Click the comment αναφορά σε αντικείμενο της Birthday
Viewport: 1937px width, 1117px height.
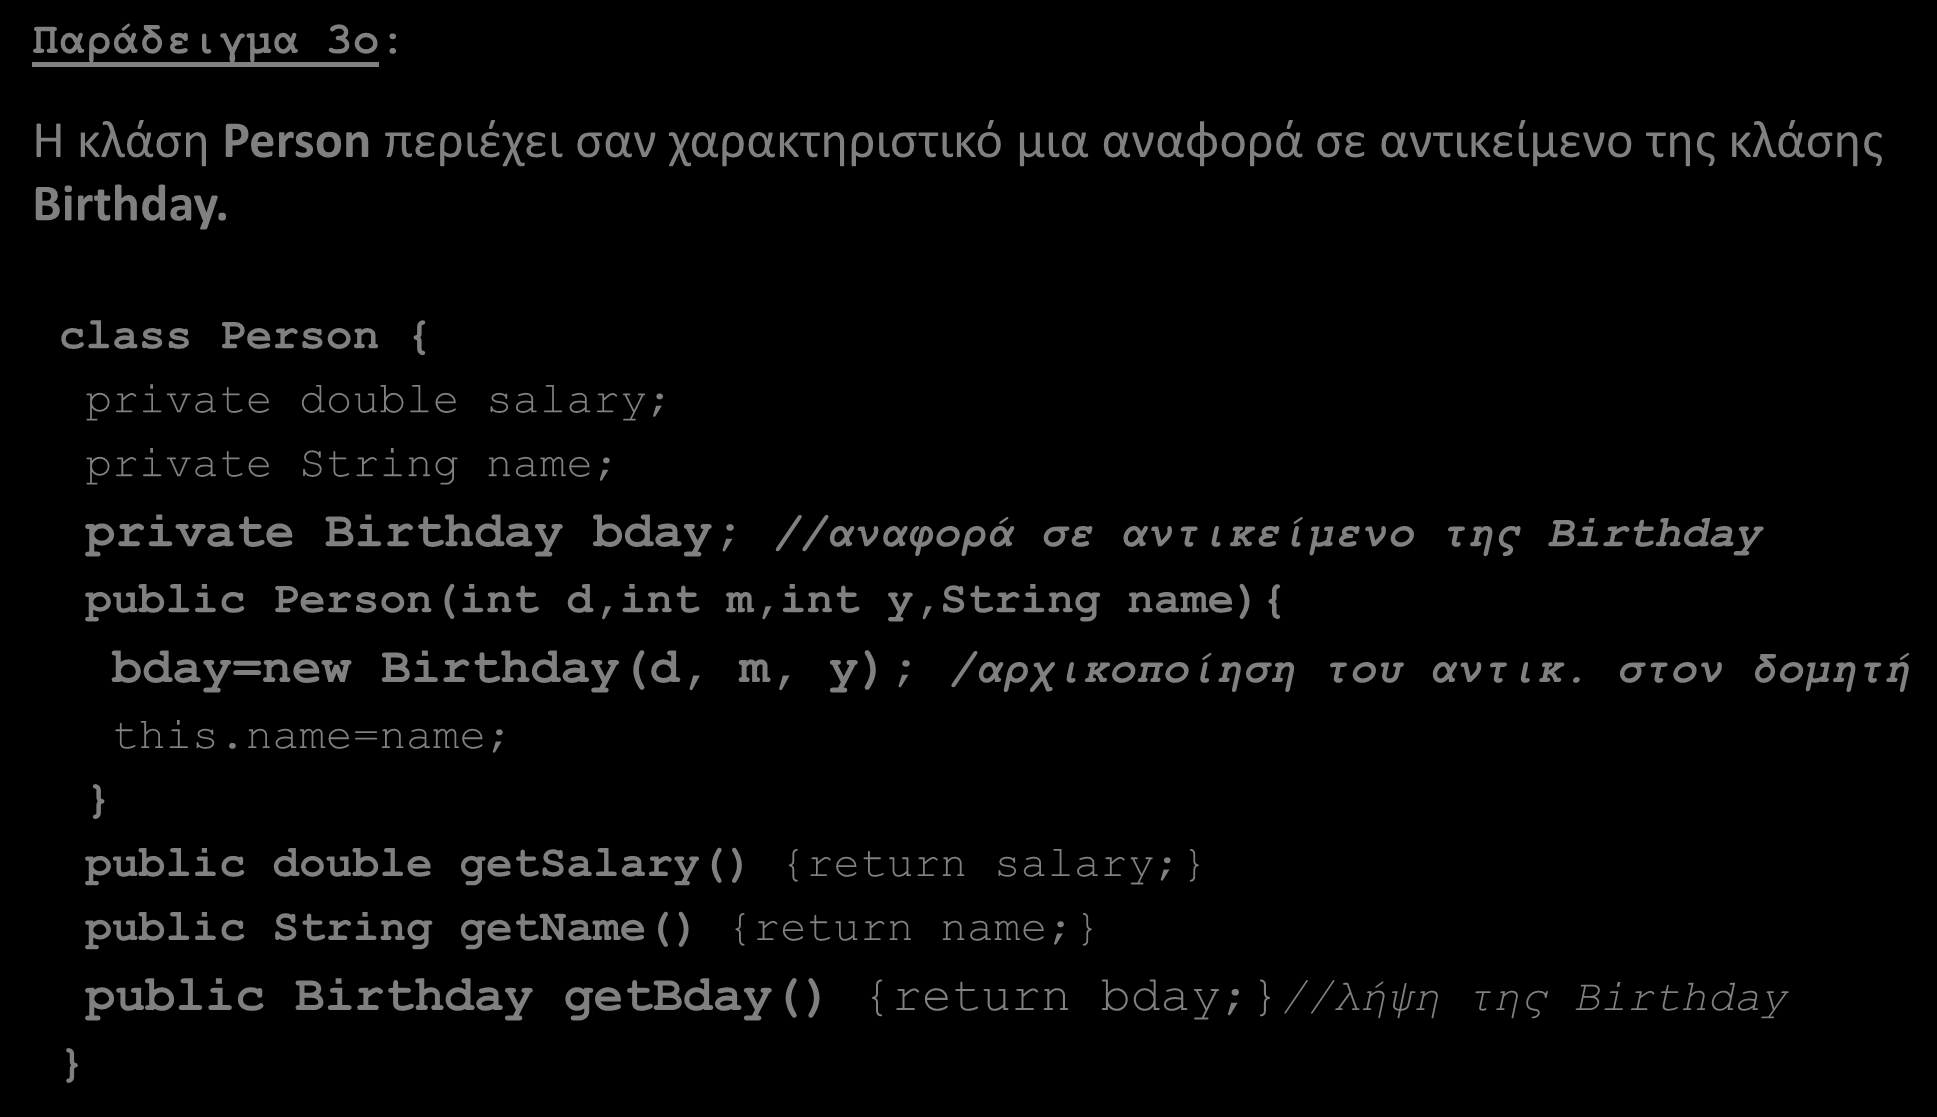1268,535
